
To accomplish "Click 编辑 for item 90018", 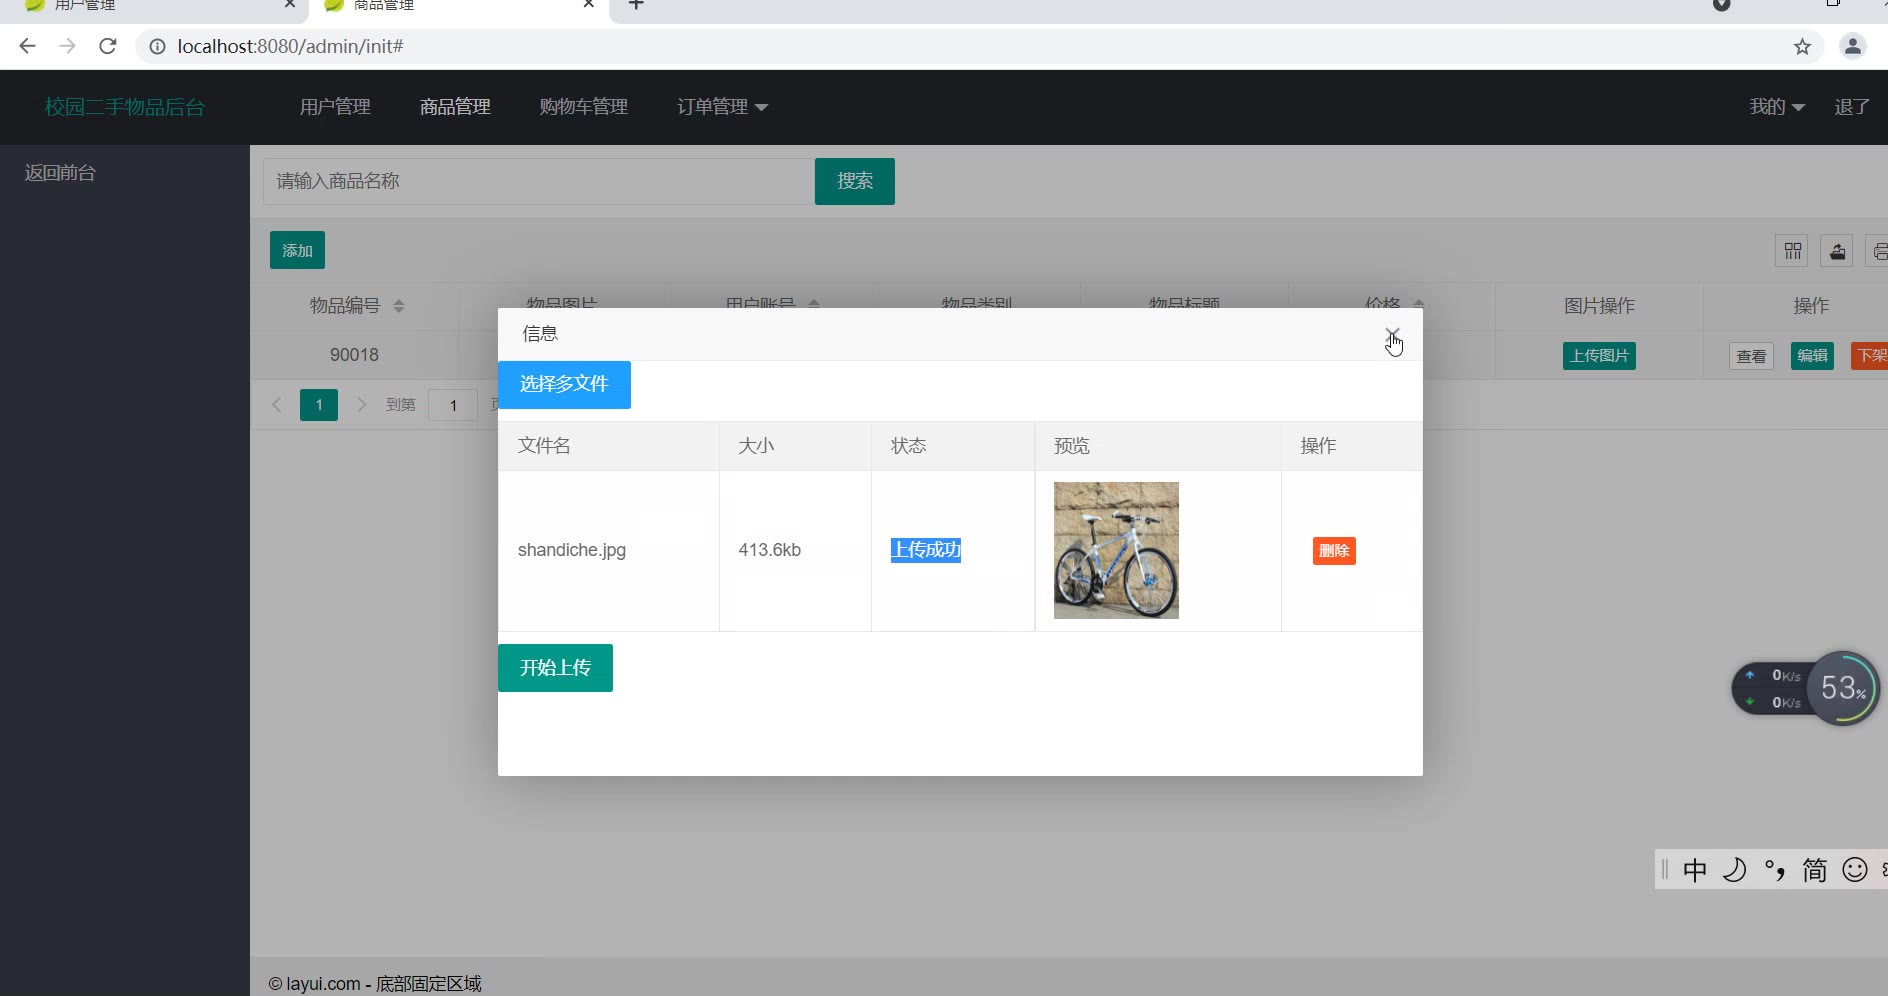I will (x=1812, y=356).
